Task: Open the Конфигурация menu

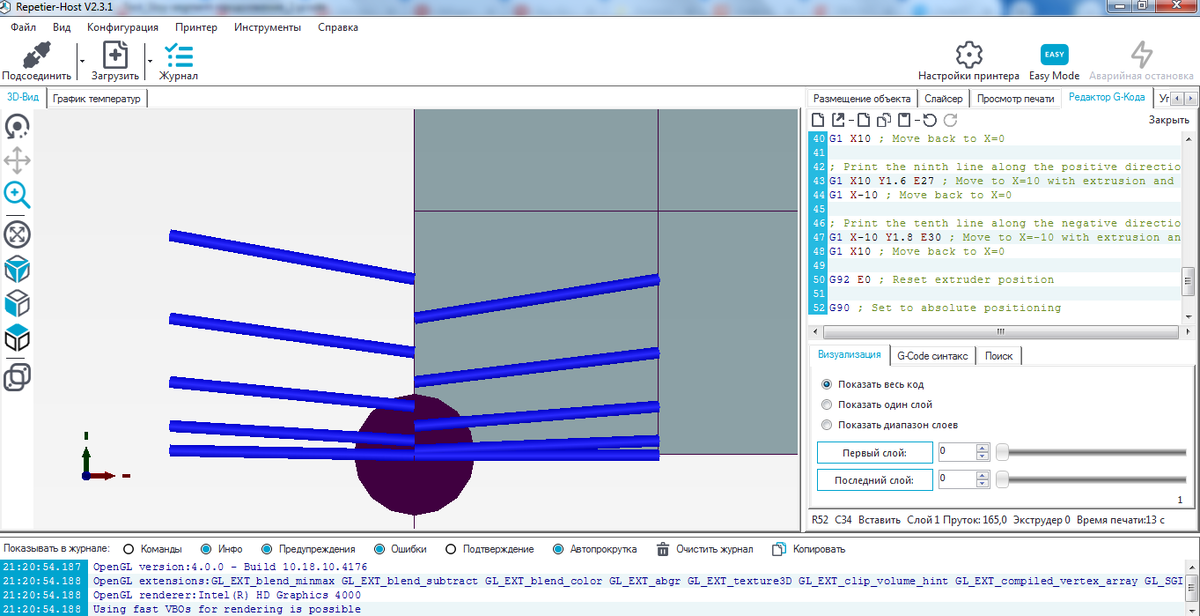Action: pos(125,27)
